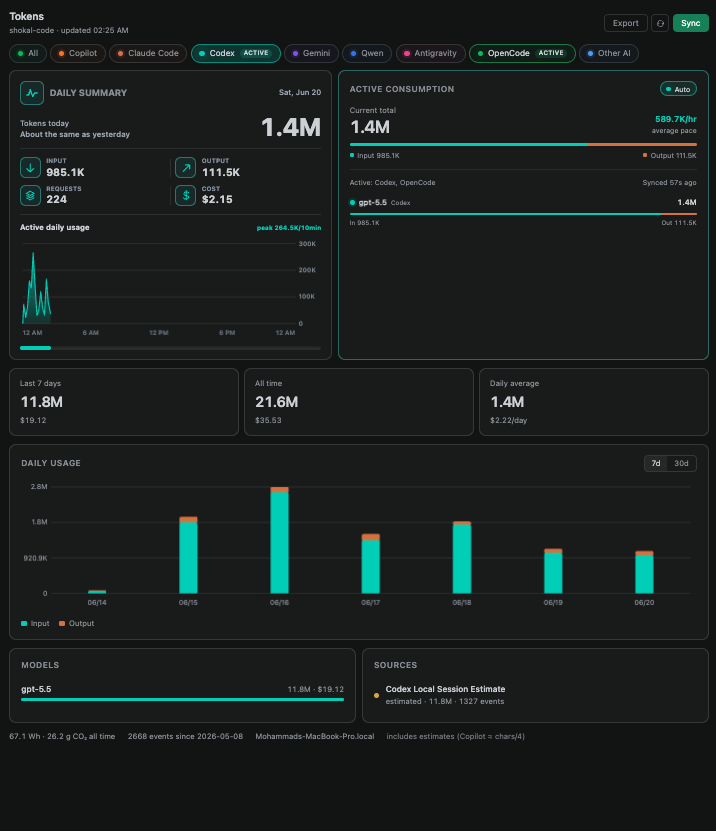
Task: Open the All time card
Action: coord(359,402)
